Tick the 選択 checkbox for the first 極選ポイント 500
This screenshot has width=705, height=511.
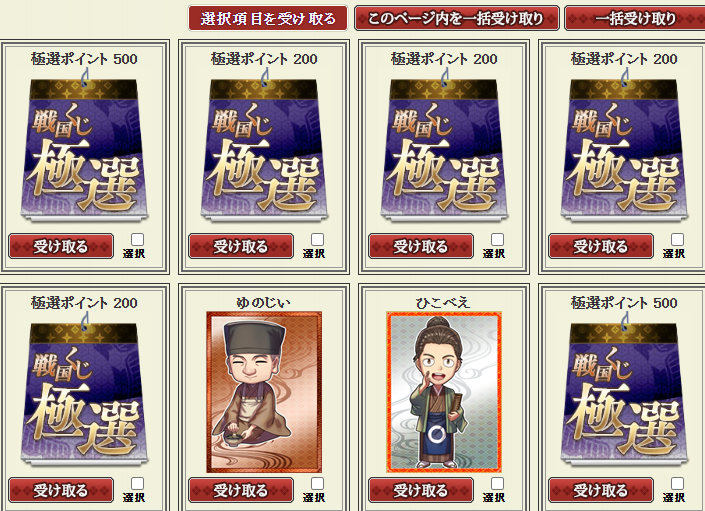[138, 239]
